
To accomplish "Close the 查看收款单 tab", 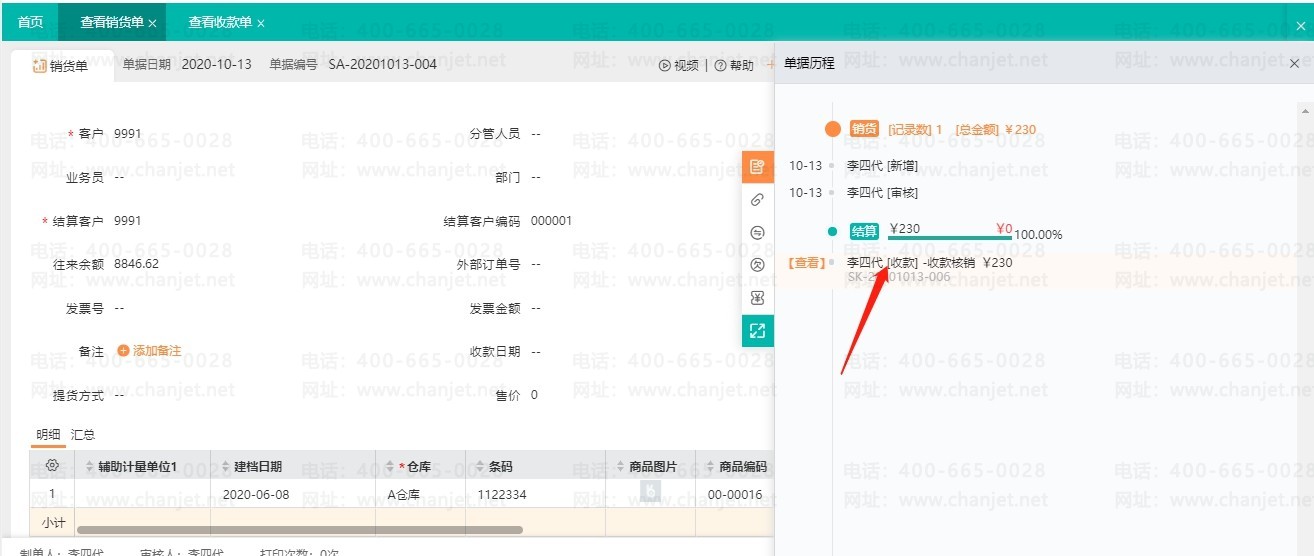I will (x=261, y=23).
